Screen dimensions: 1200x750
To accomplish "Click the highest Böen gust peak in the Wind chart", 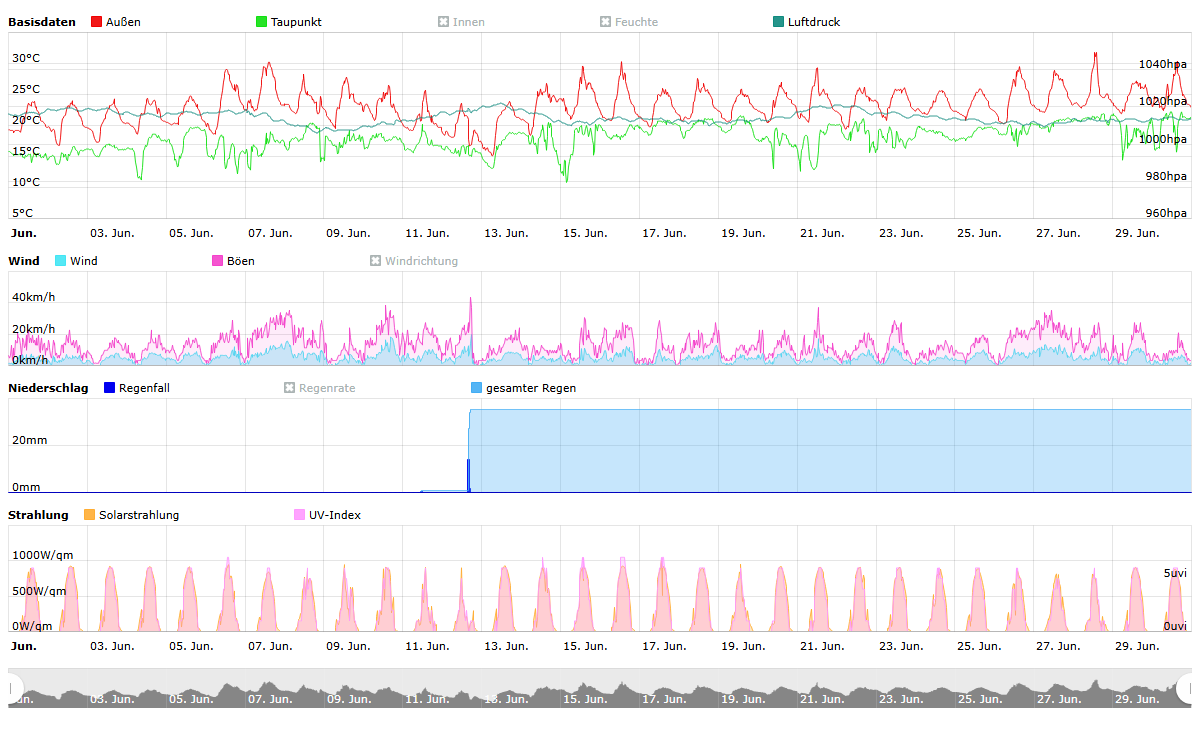I will tap(470, 300).
